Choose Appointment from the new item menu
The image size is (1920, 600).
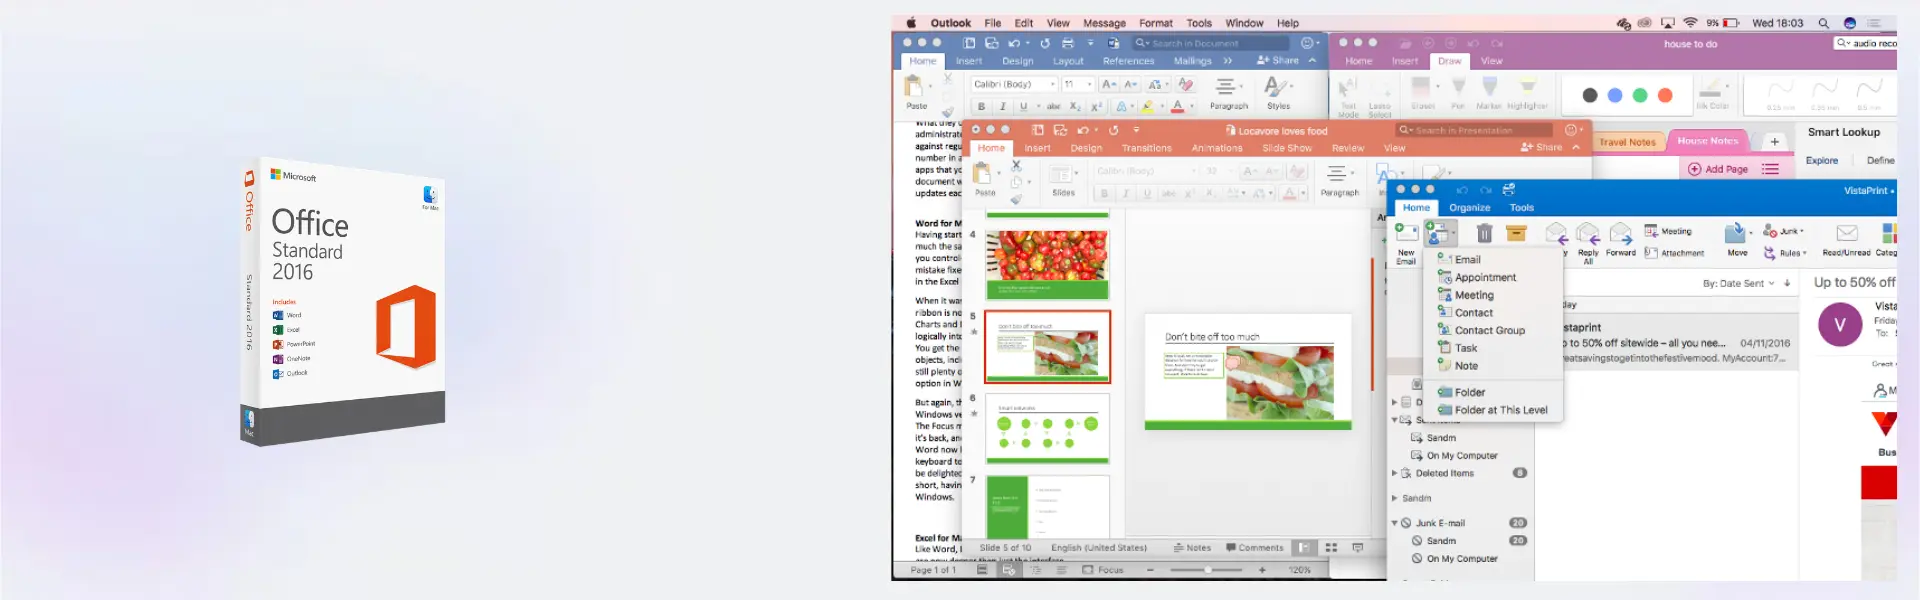pyautogui.click(x=1485, y=277)
